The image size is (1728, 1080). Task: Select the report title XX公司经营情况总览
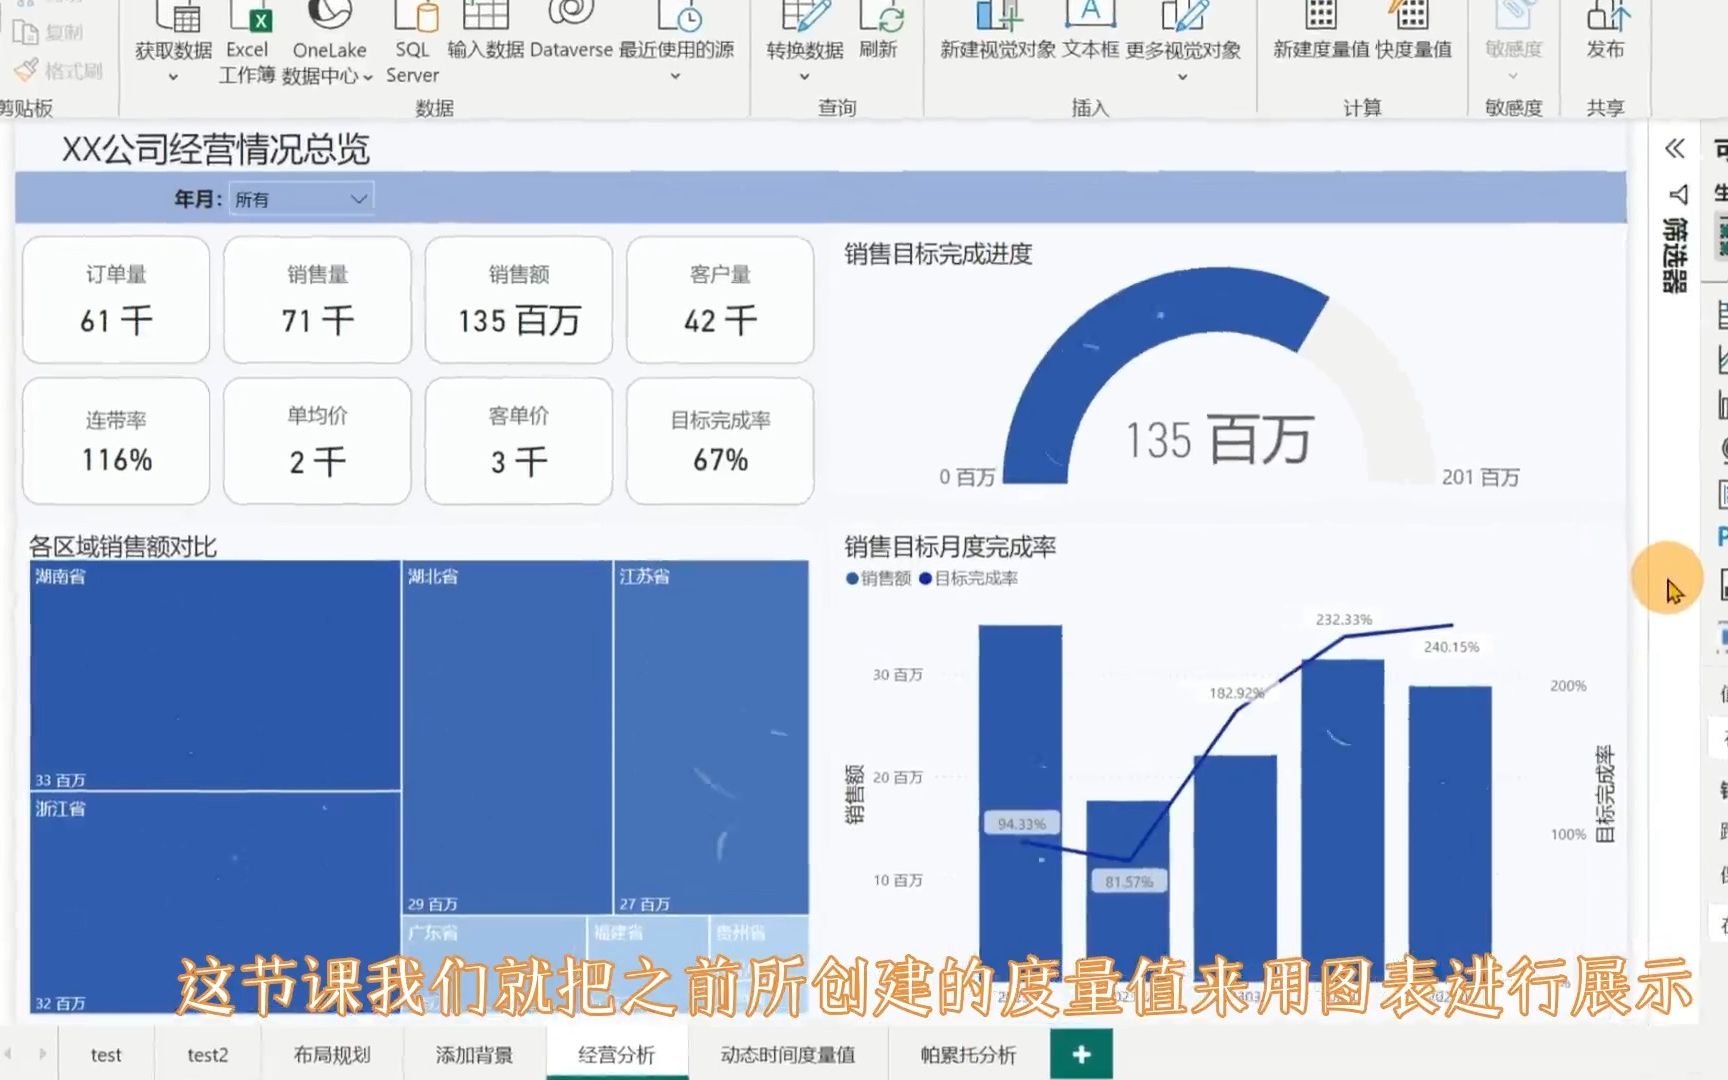click(216, 150)
